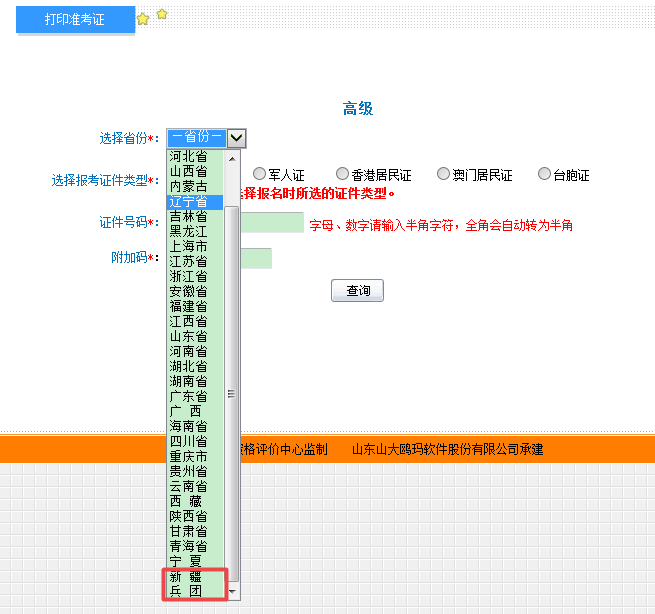
Task: Click the list scrollbar up arrow
Action: point(233,157)
